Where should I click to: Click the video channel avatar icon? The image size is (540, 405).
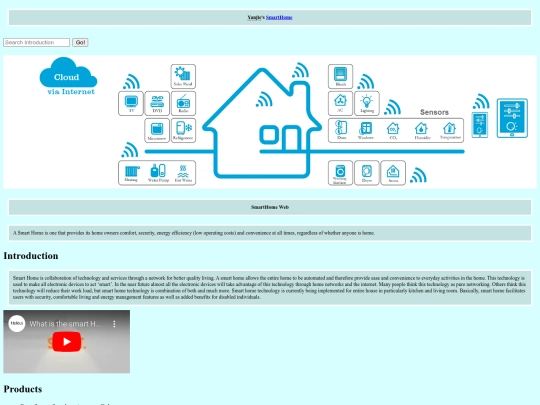17,323
